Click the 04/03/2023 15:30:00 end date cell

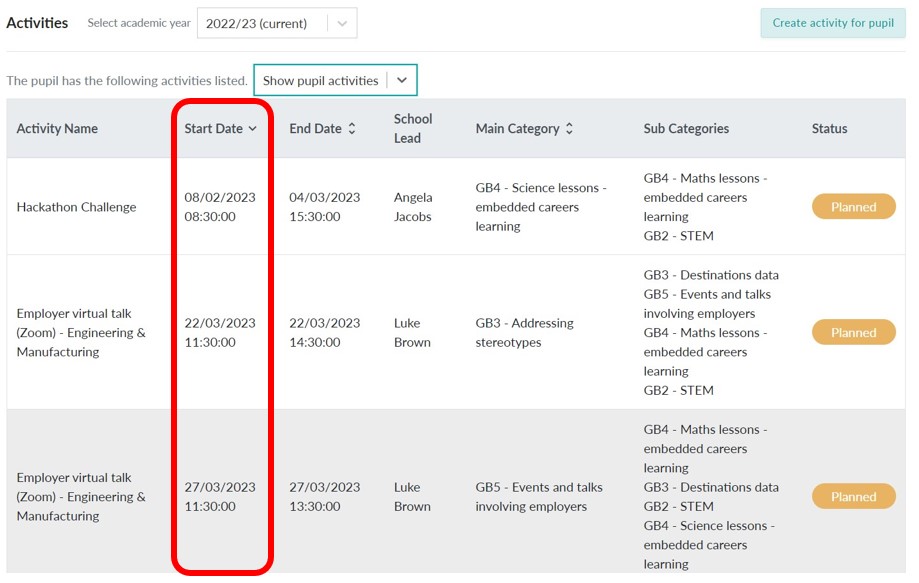(325, 207)
